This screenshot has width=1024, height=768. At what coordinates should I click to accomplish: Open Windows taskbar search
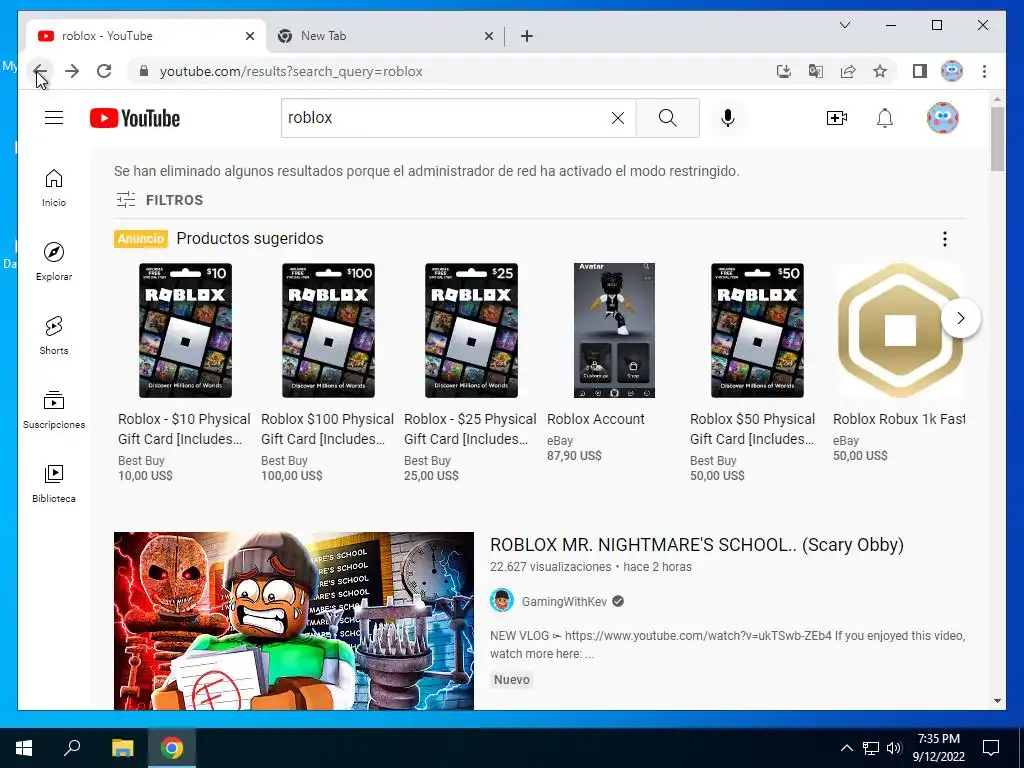tap(72, 748)
